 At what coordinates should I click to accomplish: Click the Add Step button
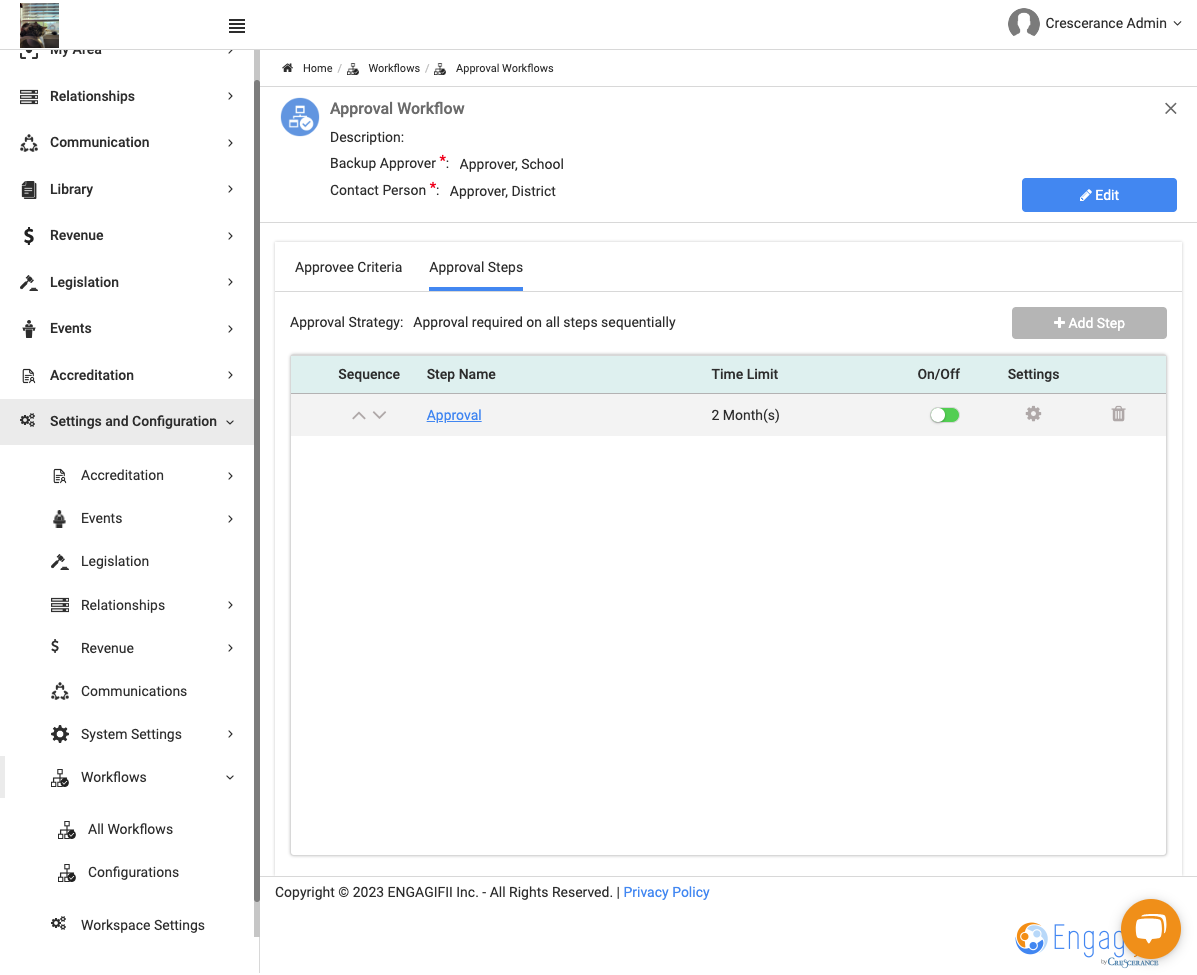(x=1089, y=323)
